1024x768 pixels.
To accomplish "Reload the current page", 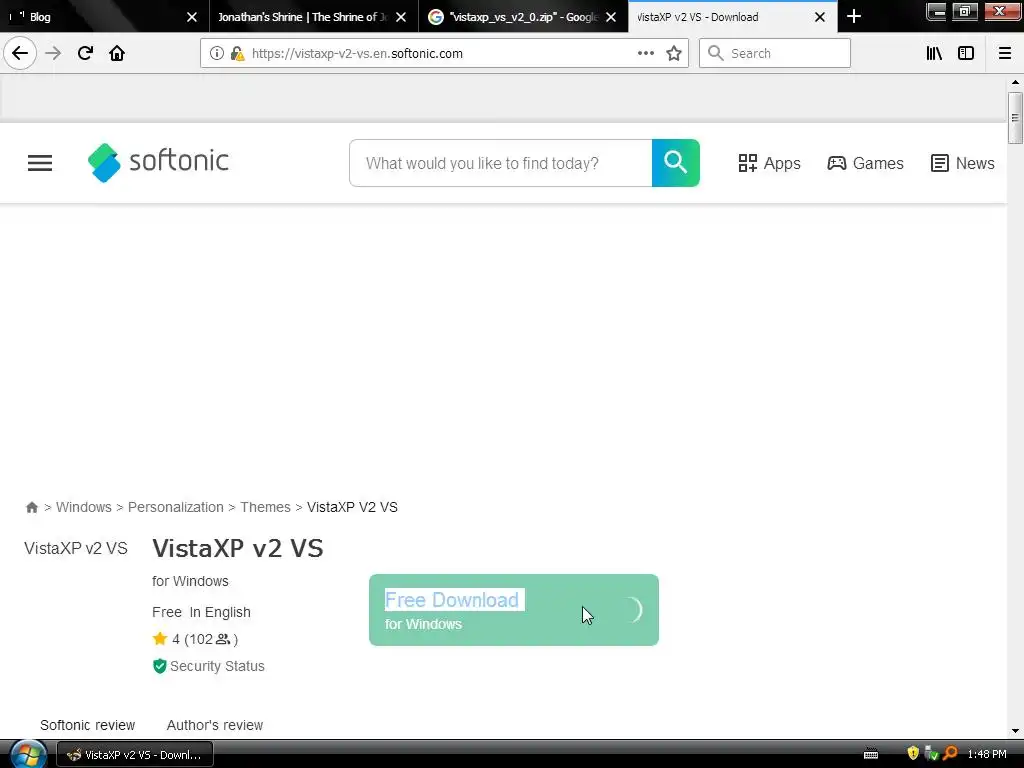I will (85, 53).
